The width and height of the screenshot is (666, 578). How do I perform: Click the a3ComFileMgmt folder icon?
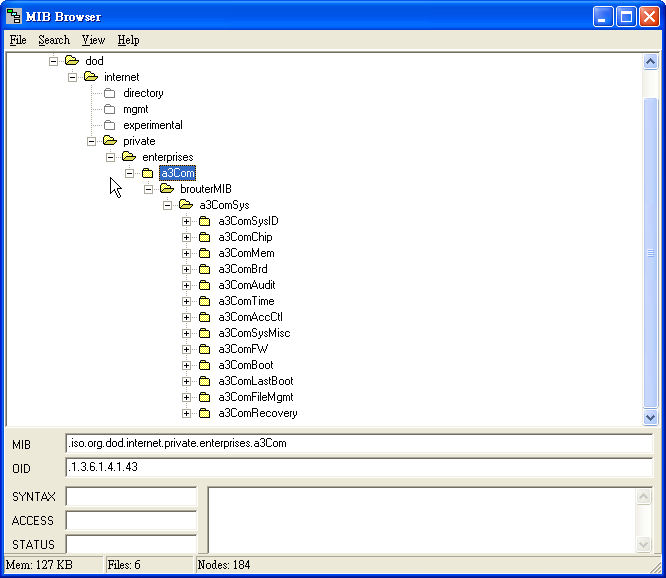205,397
